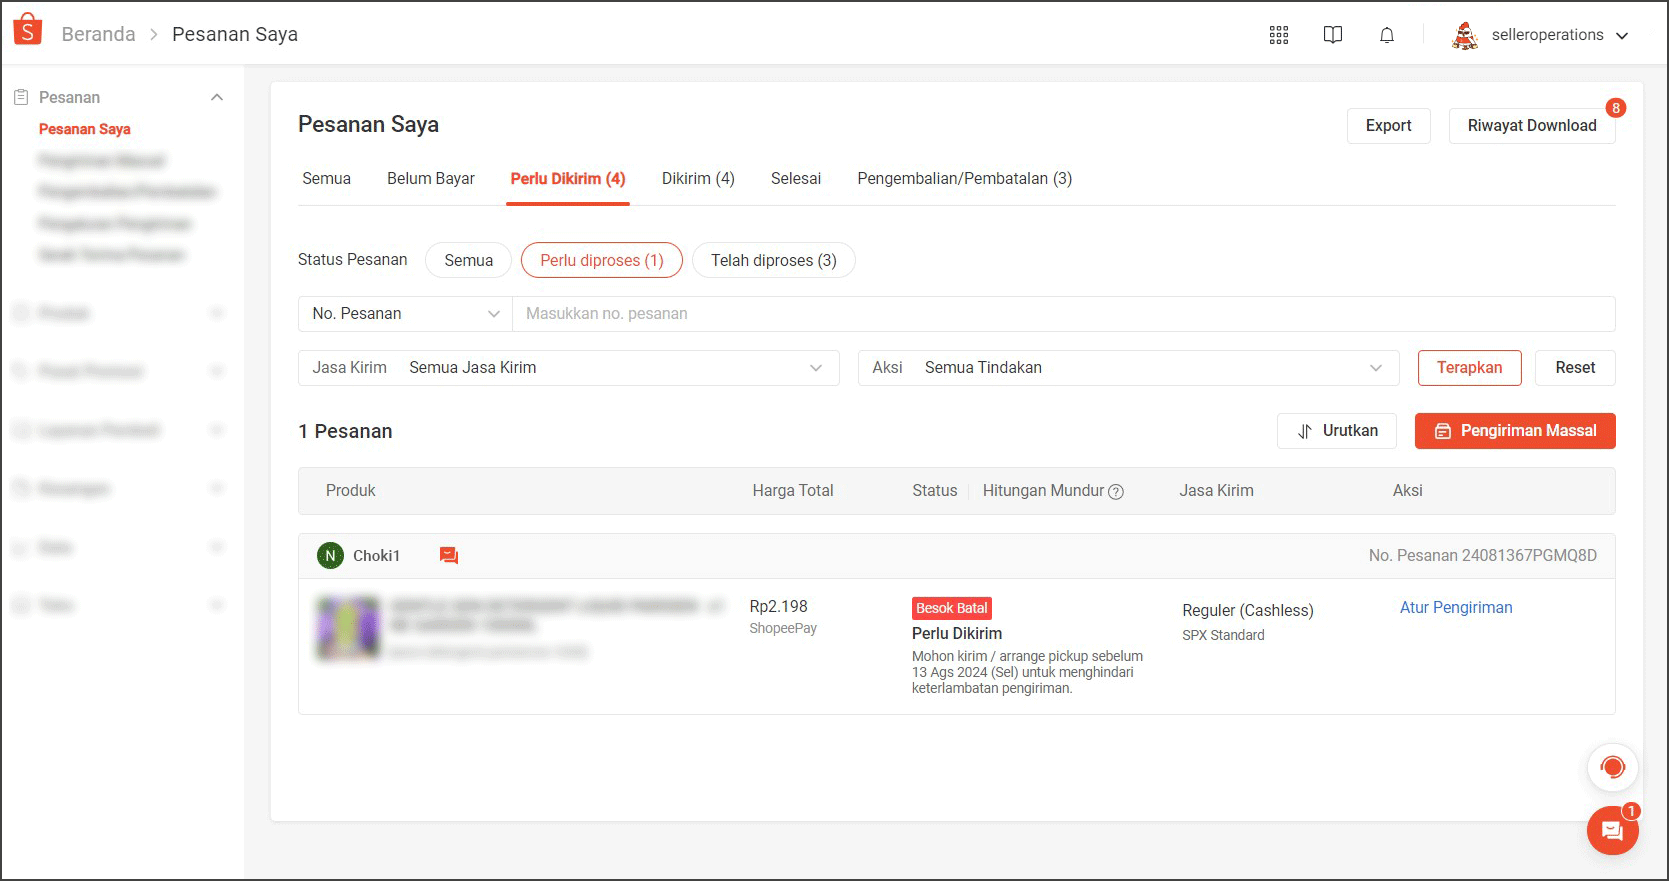Collapse the Pesanan sidebar section

pos(217,97)
